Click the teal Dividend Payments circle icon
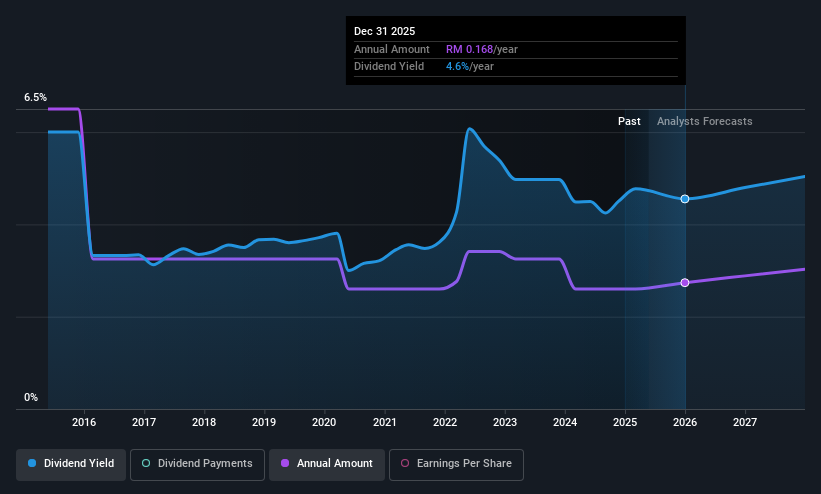Image resolution: width=821 pixels, height=494 pixels. (x=146, y=463)
